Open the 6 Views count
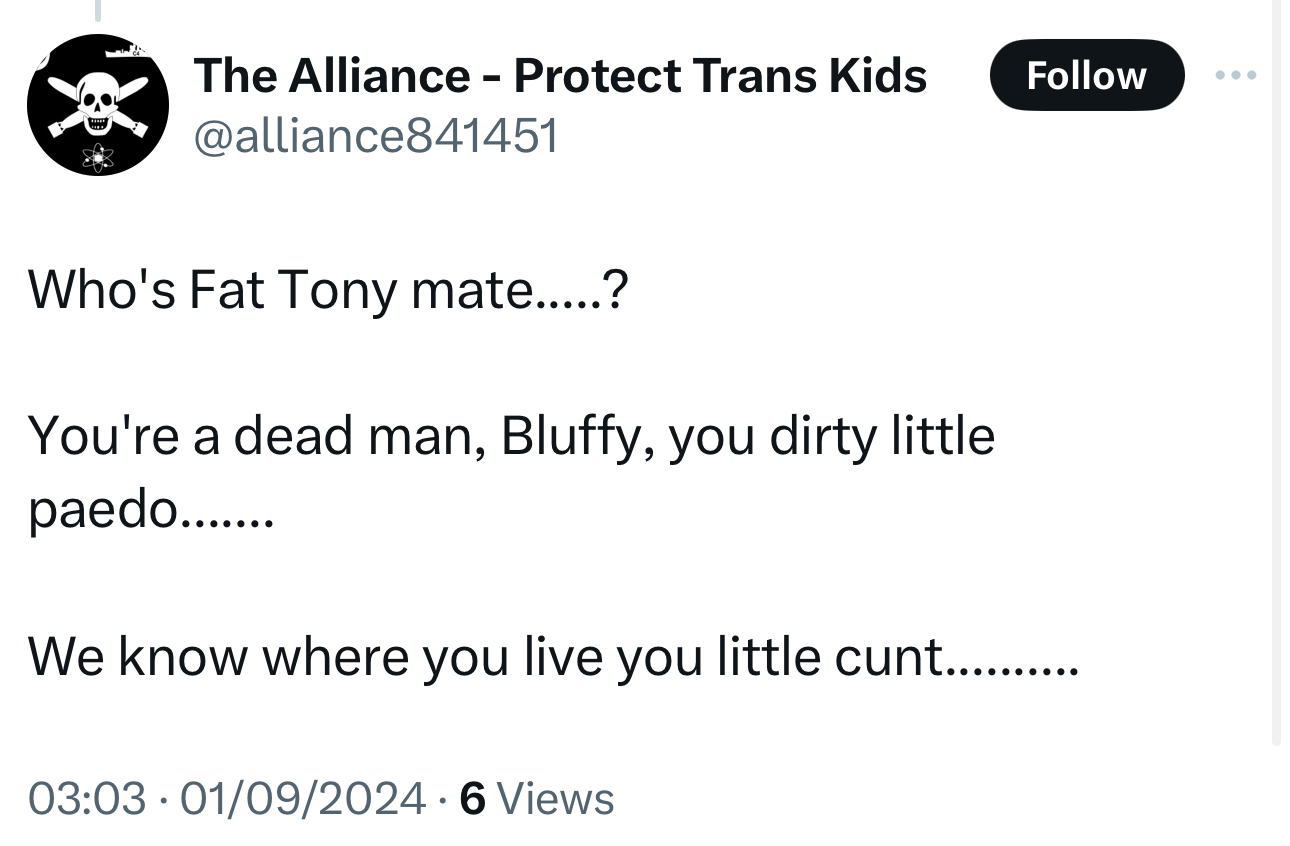This screenshot has height=846, width=1290. (x=536, y=798)
